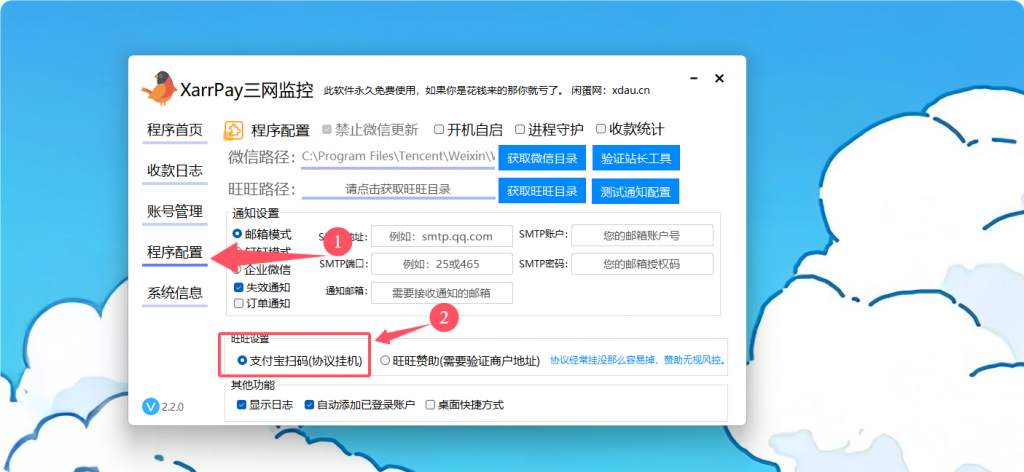This screenshot has width=1024, height=472.
Task: Check the 订单通知 checkbox
Action: pos(238,303)
